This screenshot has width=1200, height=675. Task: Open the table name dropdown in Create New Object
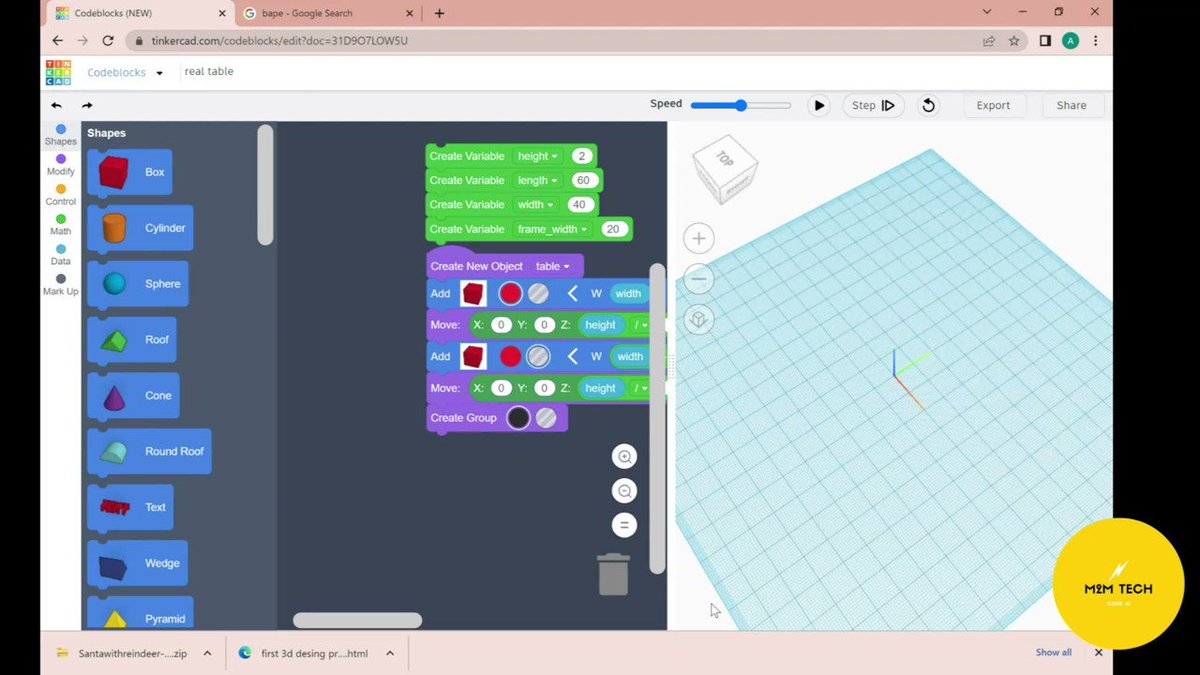click(558, 266)
